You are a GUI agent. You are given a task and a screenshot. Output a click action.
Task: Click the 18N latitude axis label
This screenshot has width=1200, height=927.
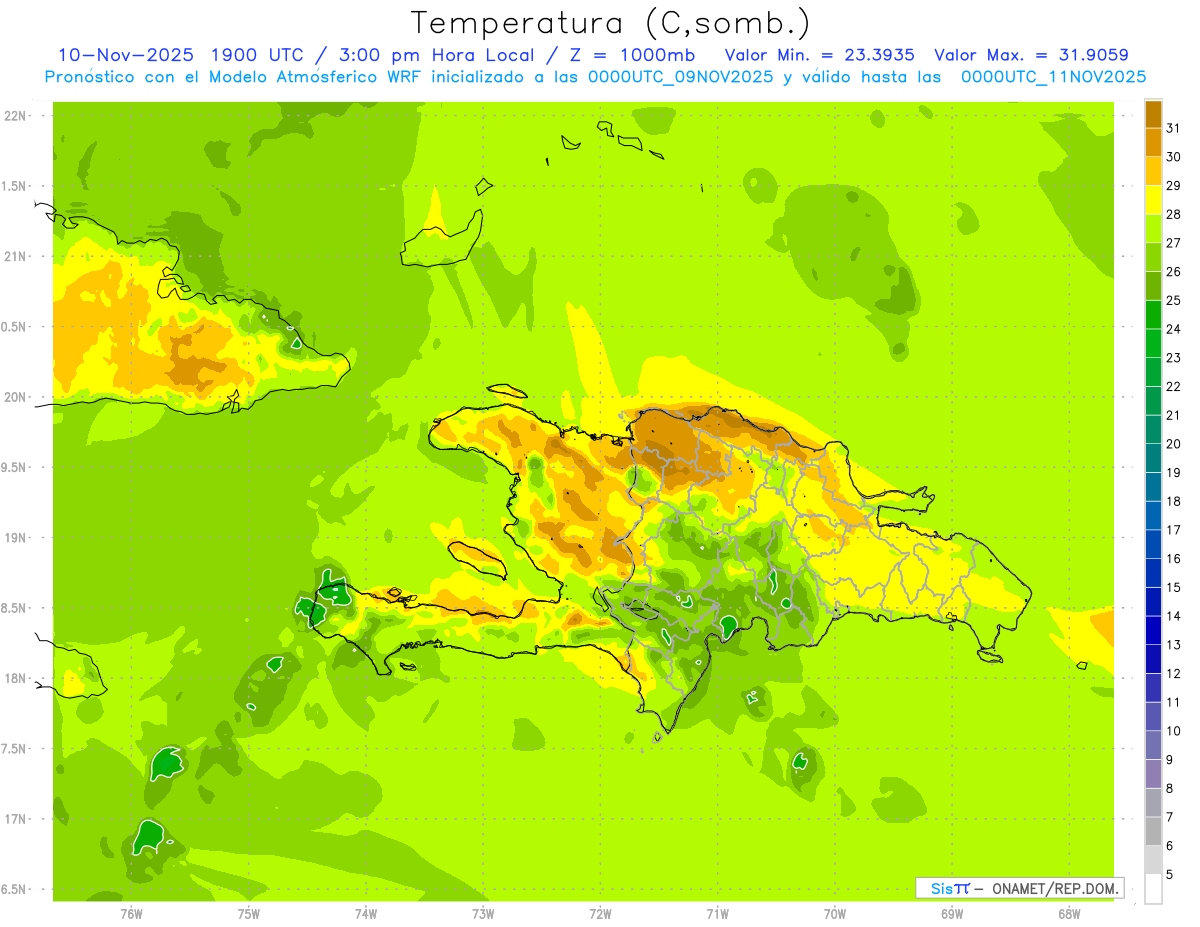tap(15, 679)
